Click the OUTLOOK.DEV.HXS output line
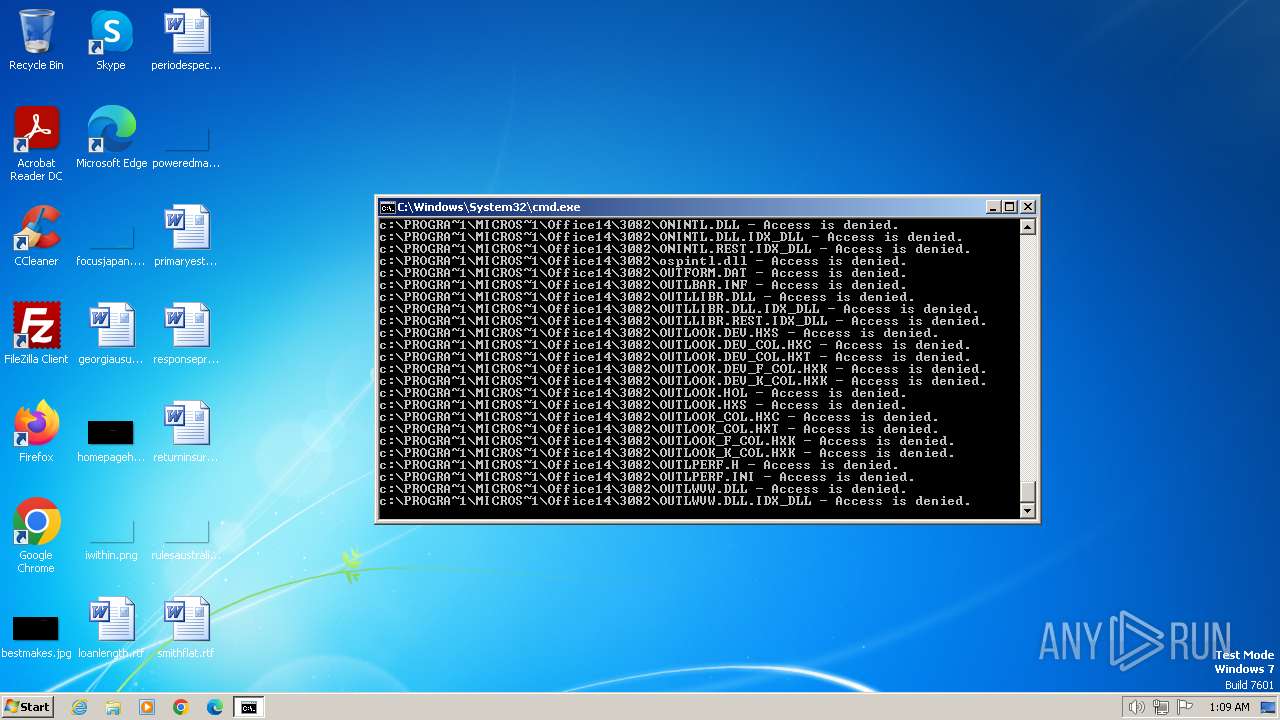The width and height of the screenshot is (1280, 720). (659, 333)
